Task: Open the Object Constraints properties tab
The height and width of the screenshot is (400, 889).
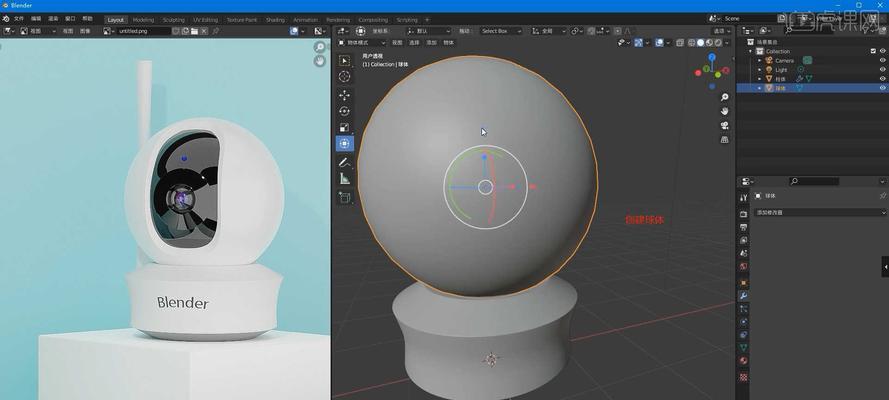Action: [744, 334]
